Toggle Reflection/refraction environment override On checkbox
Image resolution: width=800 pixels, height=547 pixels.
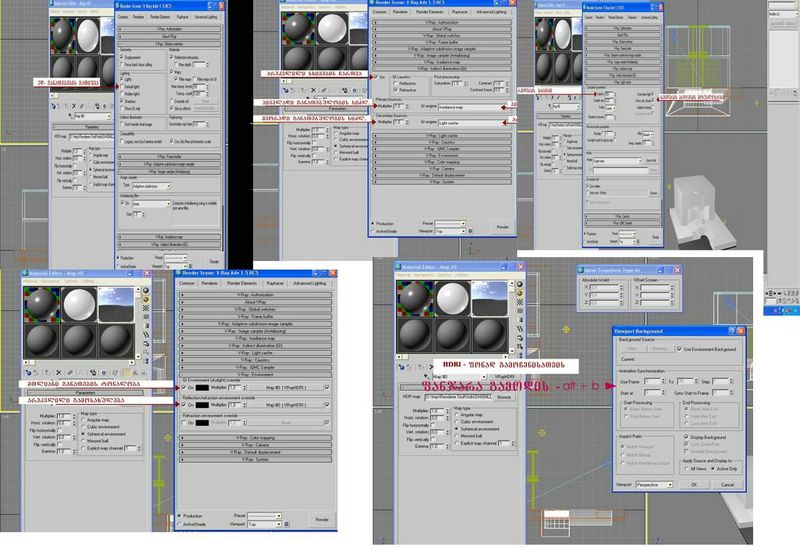(184, 405)
